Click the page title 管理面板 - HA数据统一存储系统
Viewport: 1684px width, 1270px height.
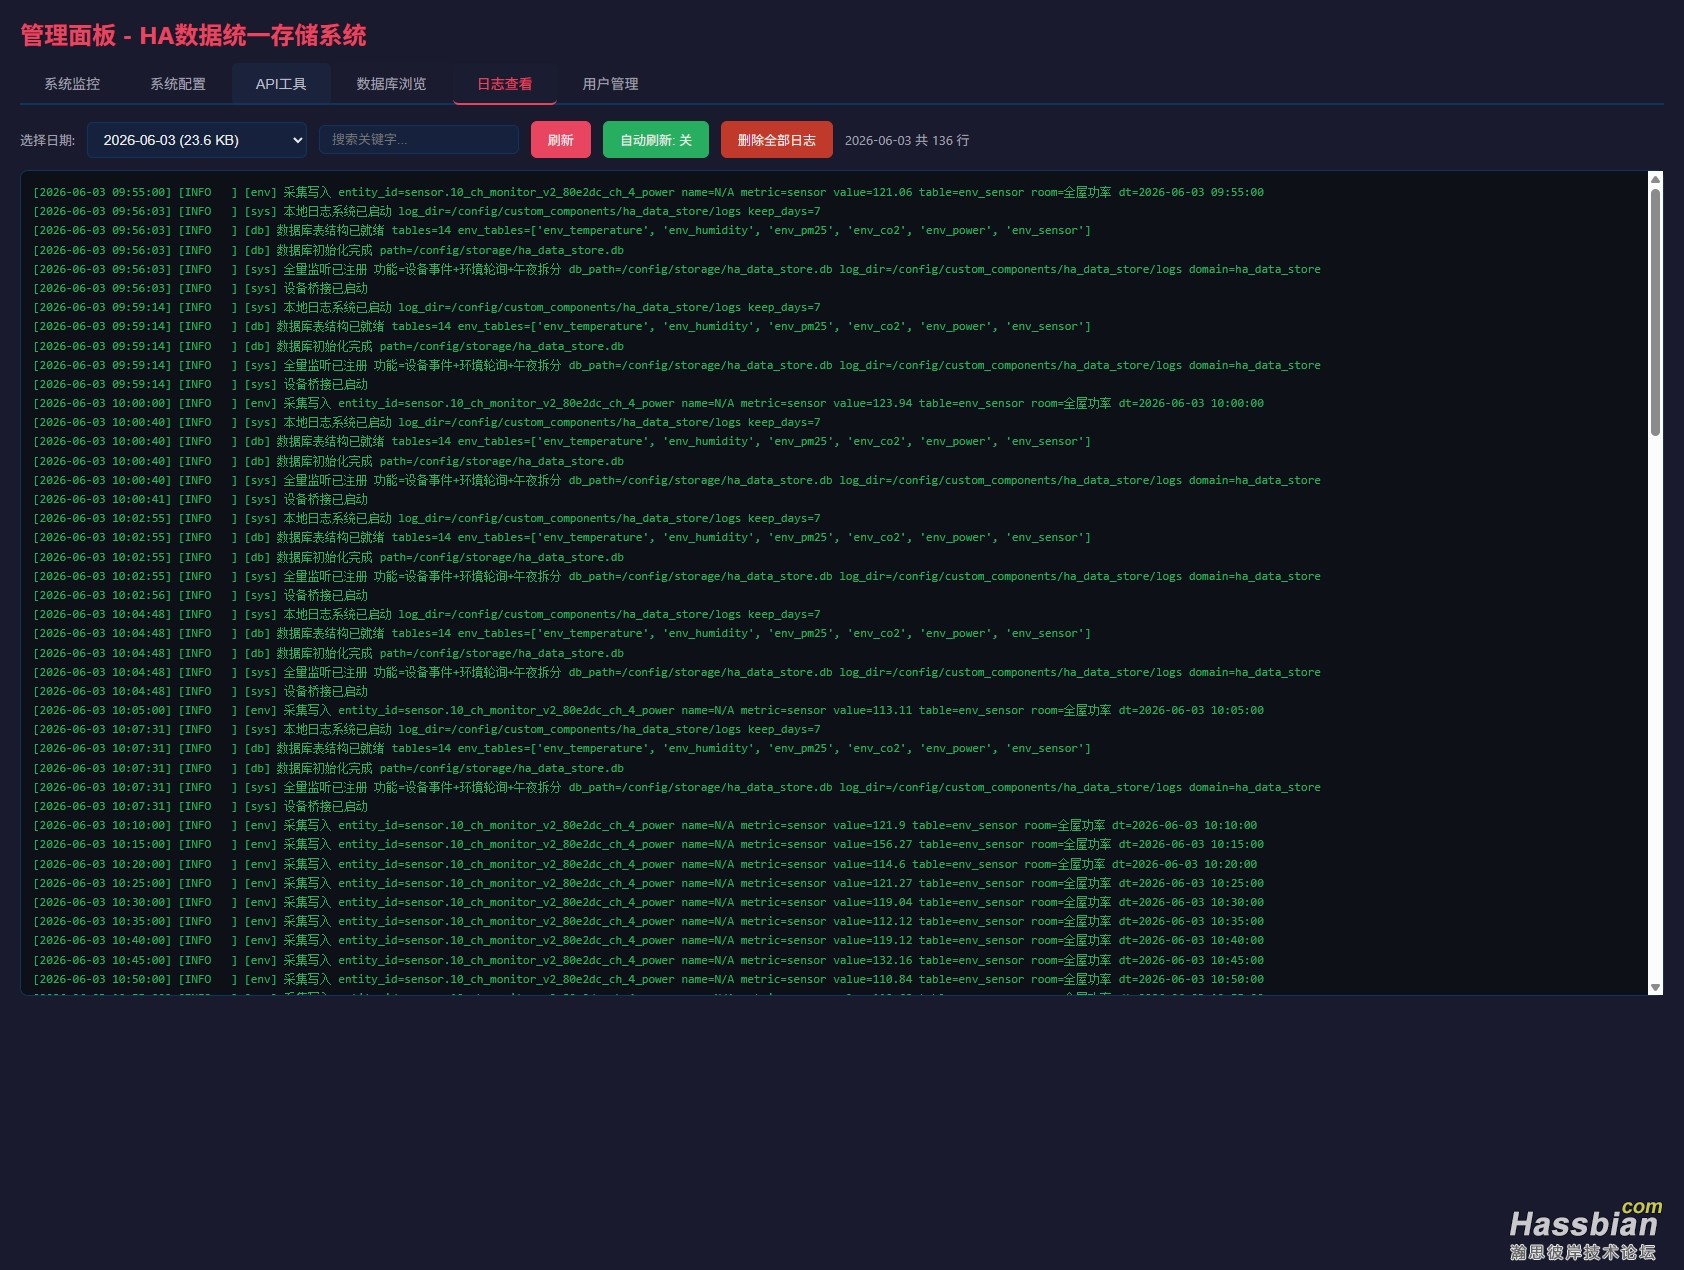[x=193, y=36]
